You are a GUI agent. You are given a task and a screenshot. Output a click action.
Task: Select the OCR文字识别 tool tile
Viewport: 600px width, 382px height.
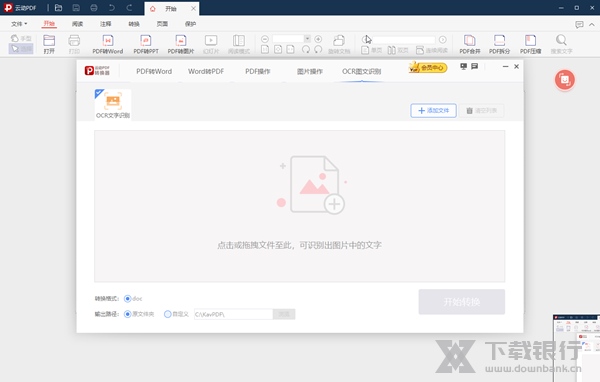click(113, 104)
